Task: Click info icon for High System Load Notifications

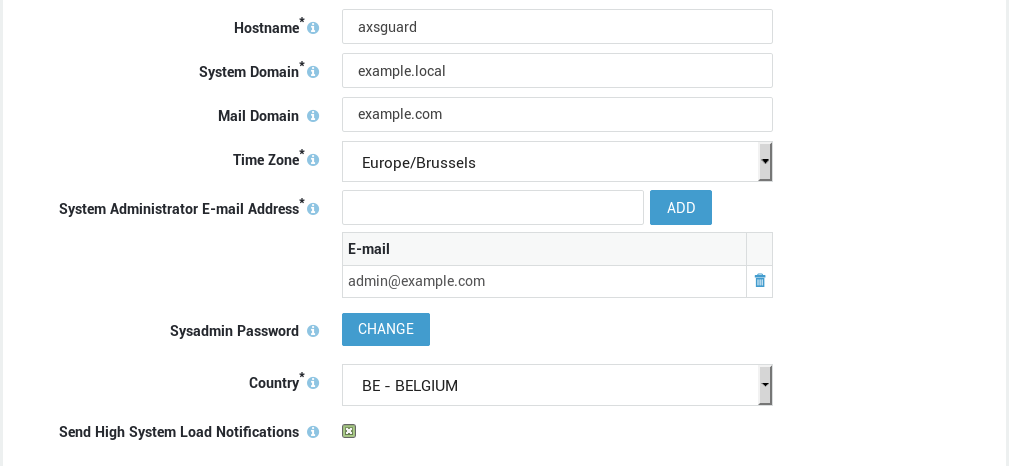Action: tap(313, 432)
